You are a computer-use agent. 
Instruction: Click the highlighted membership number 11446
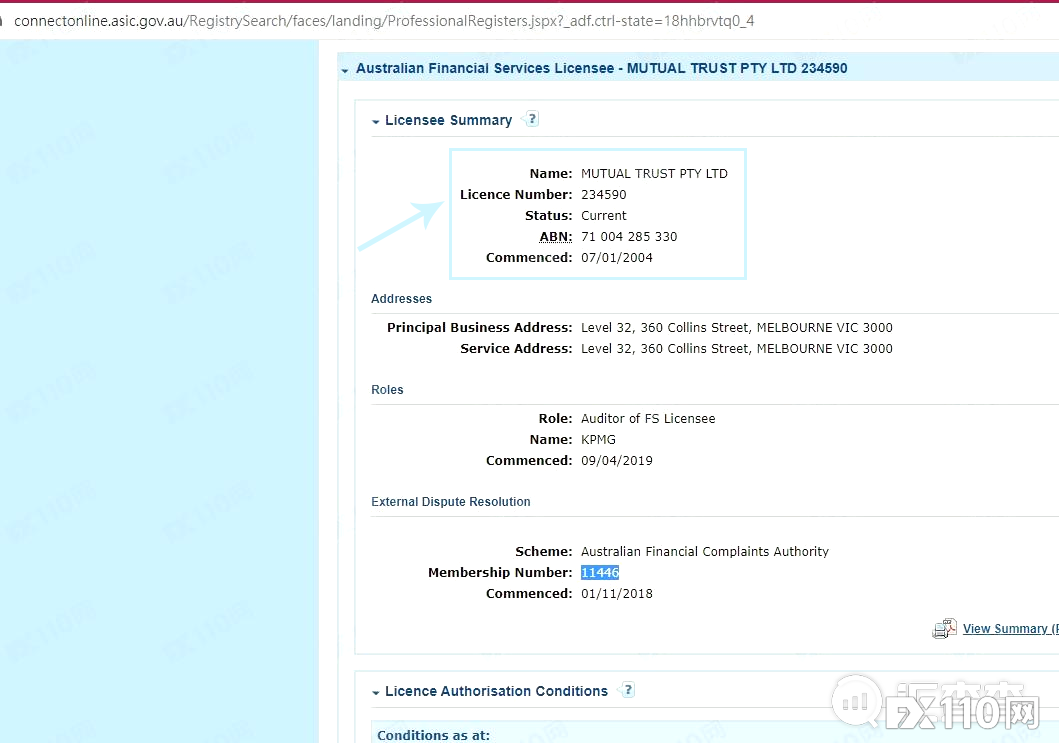[600, 573]
